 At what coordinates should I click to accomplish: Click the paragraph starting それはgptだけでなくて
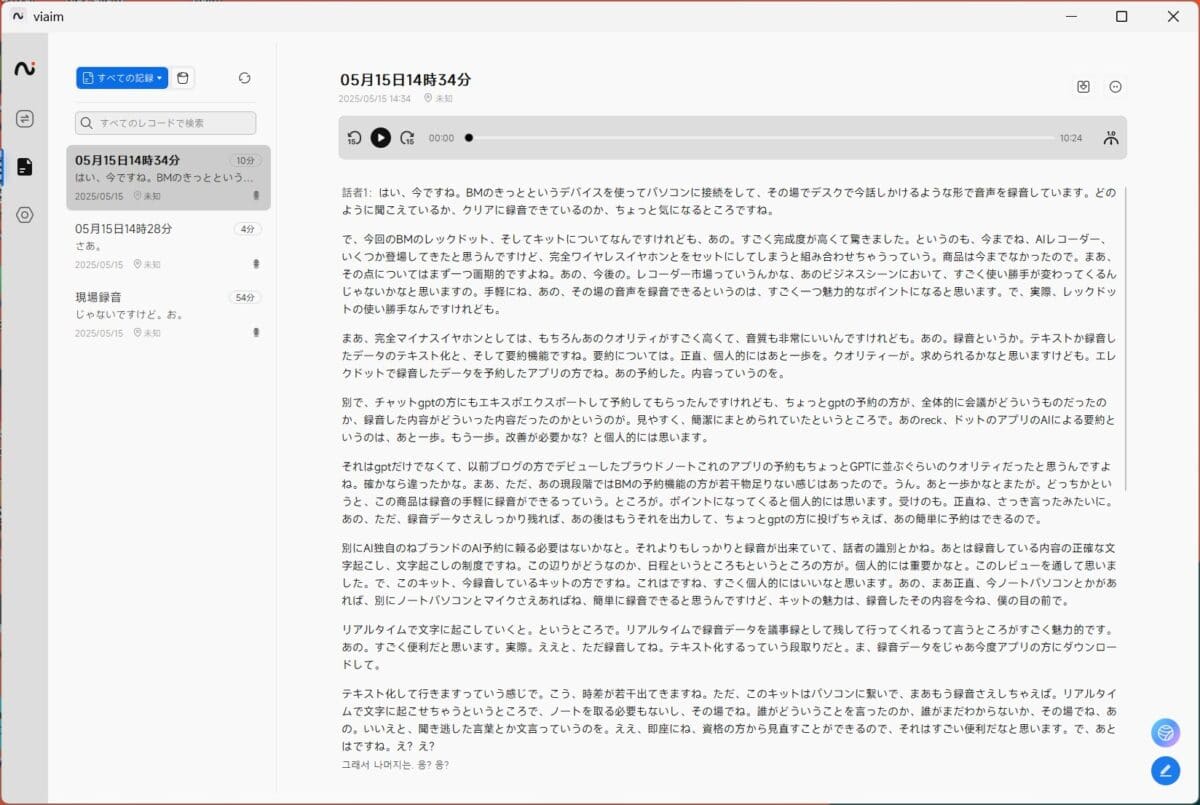point(728,493)
